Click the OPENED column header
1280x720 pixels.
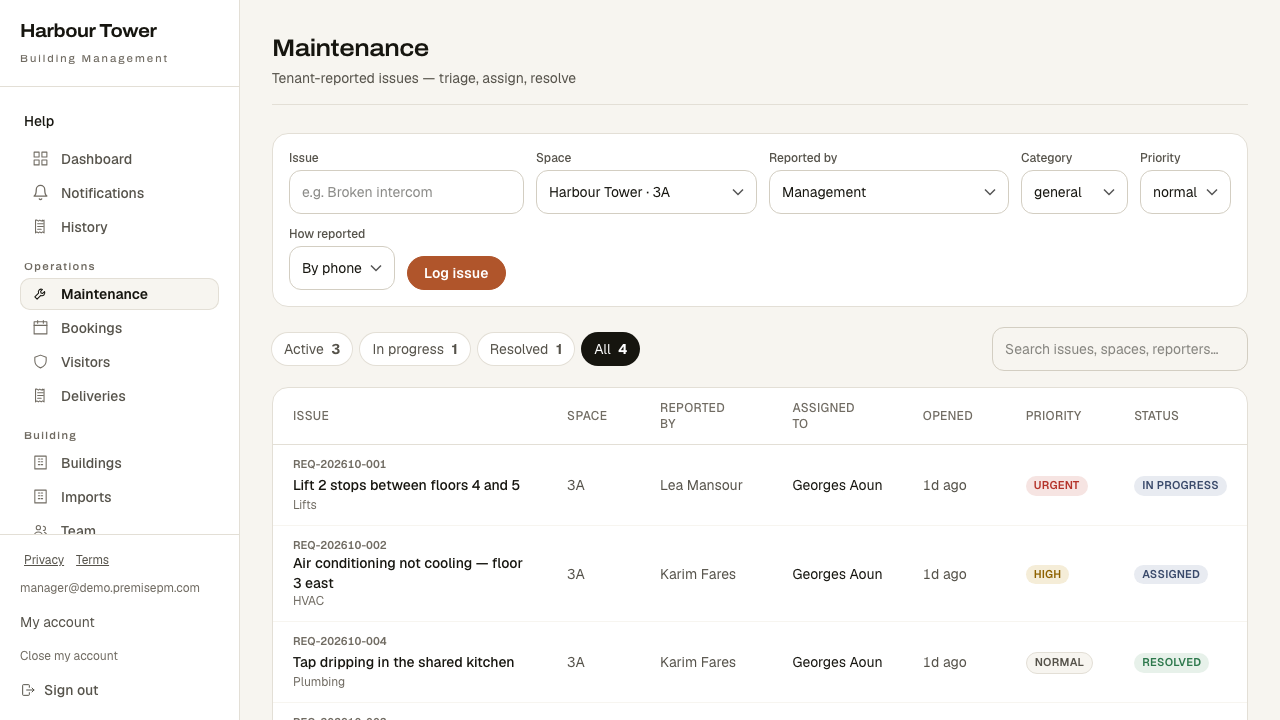point(947,416)
